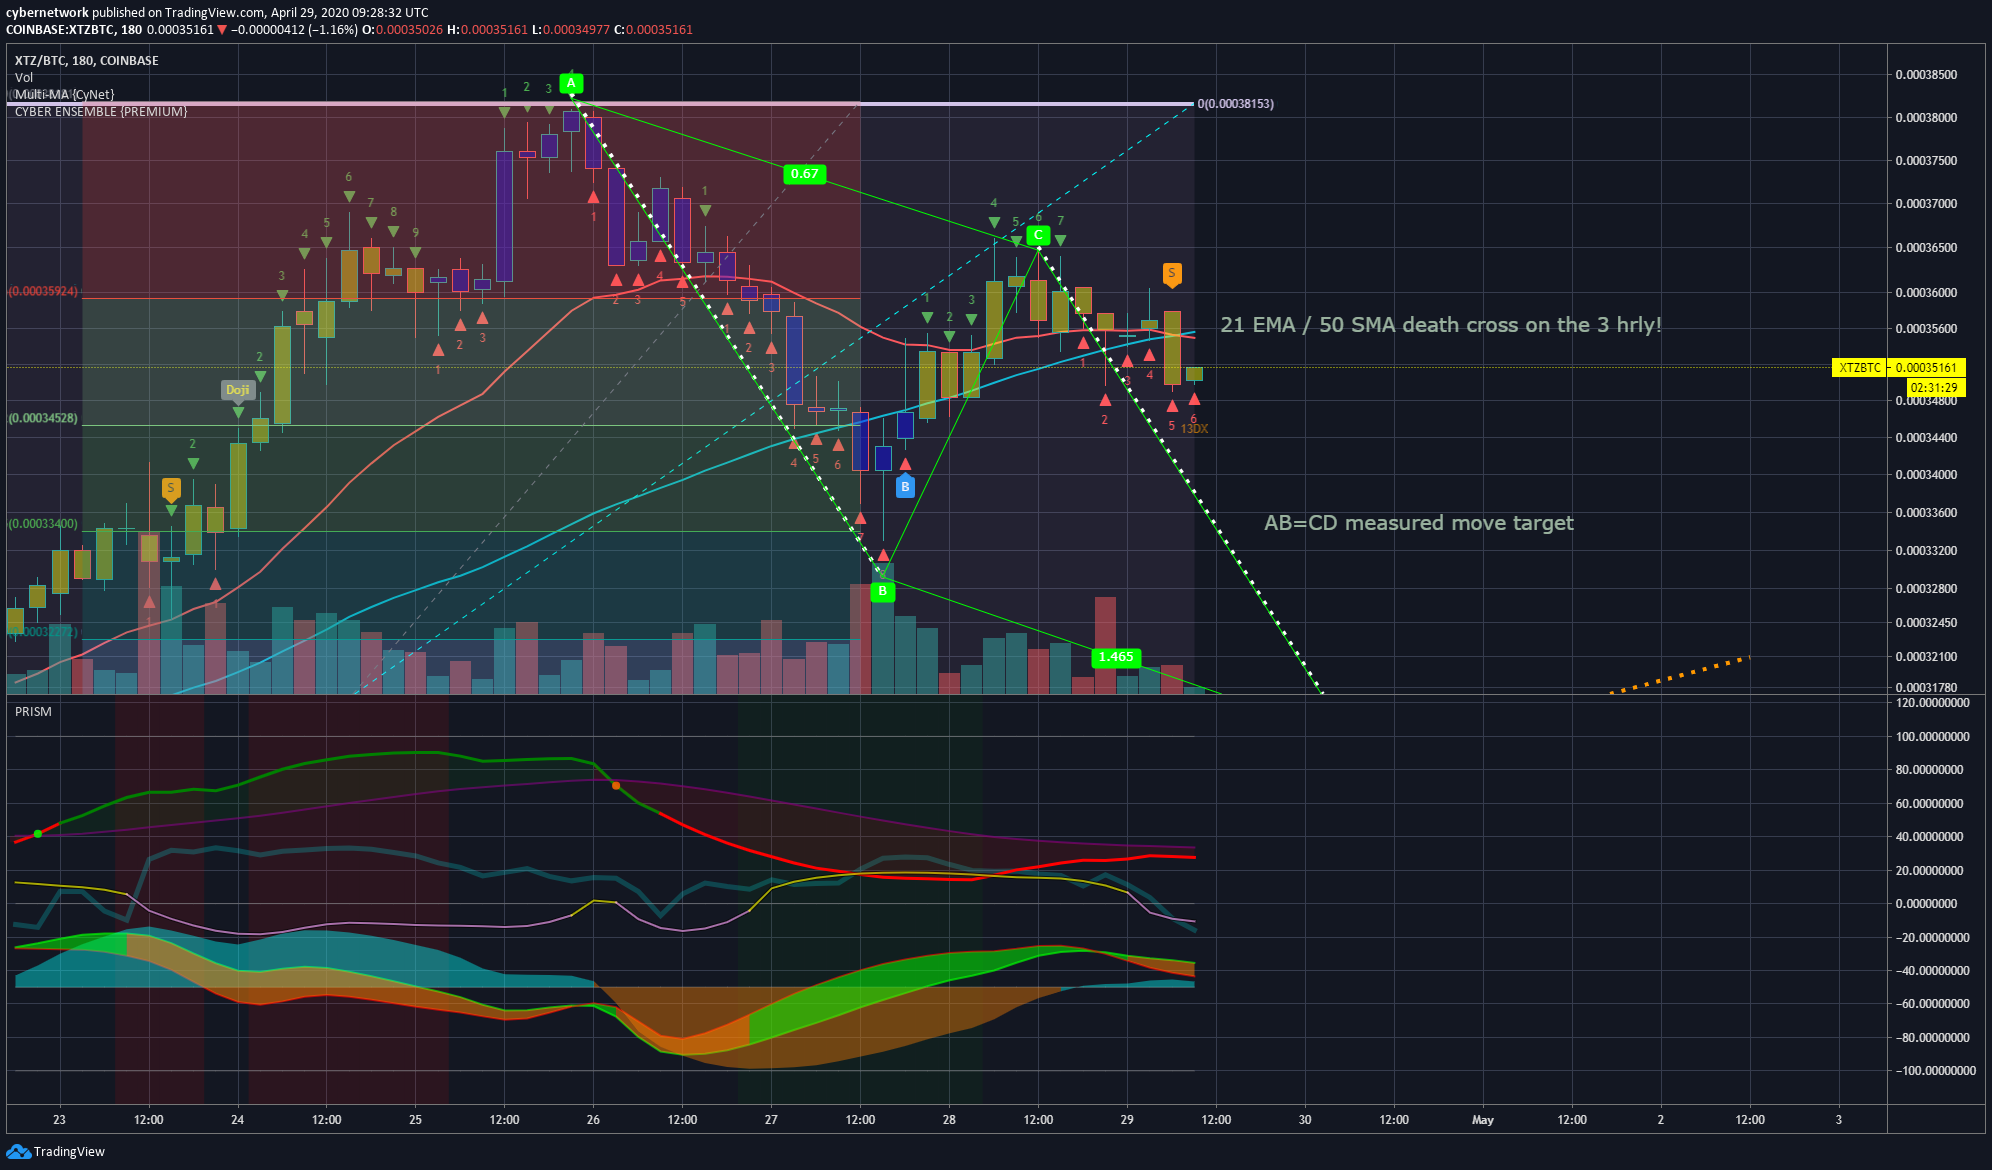The height and width of the screenshot is (1170, 1992).
Task: Select the CYBER ENSEMBLE {PREMIUM} legend
Action: 101,111
